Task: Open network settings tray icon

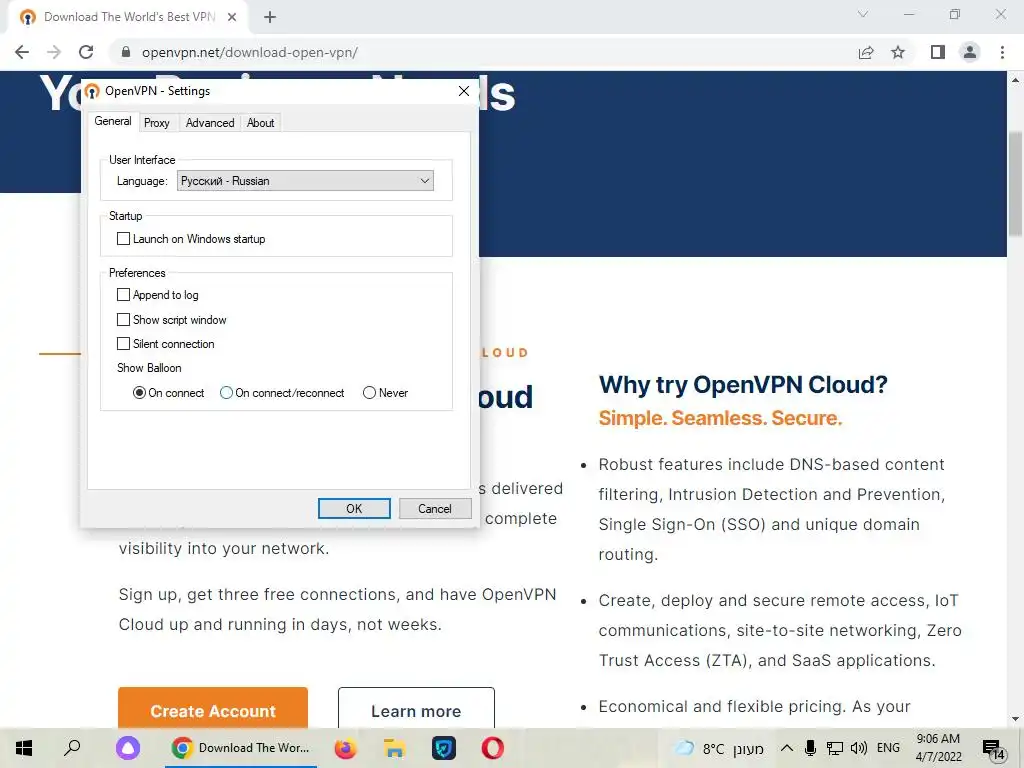Action: 835,748
